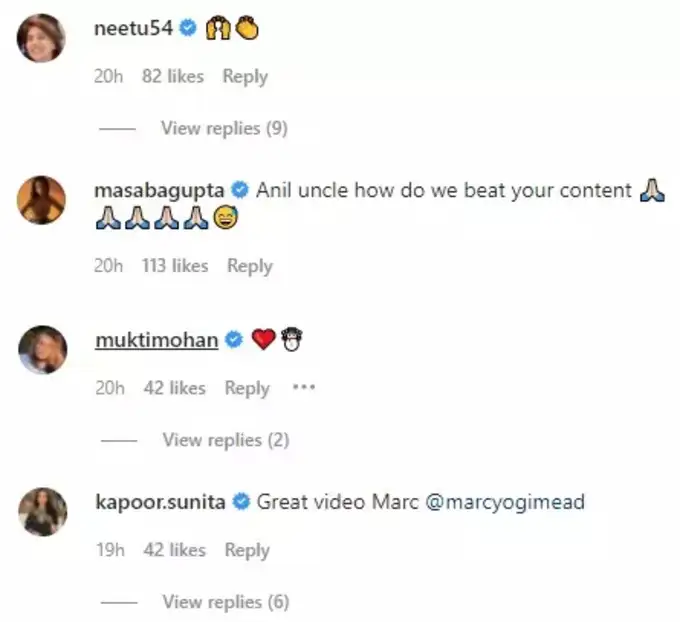Reply to neetu54's comment
This screenshot has width=680, height=622.
(245, 76)
